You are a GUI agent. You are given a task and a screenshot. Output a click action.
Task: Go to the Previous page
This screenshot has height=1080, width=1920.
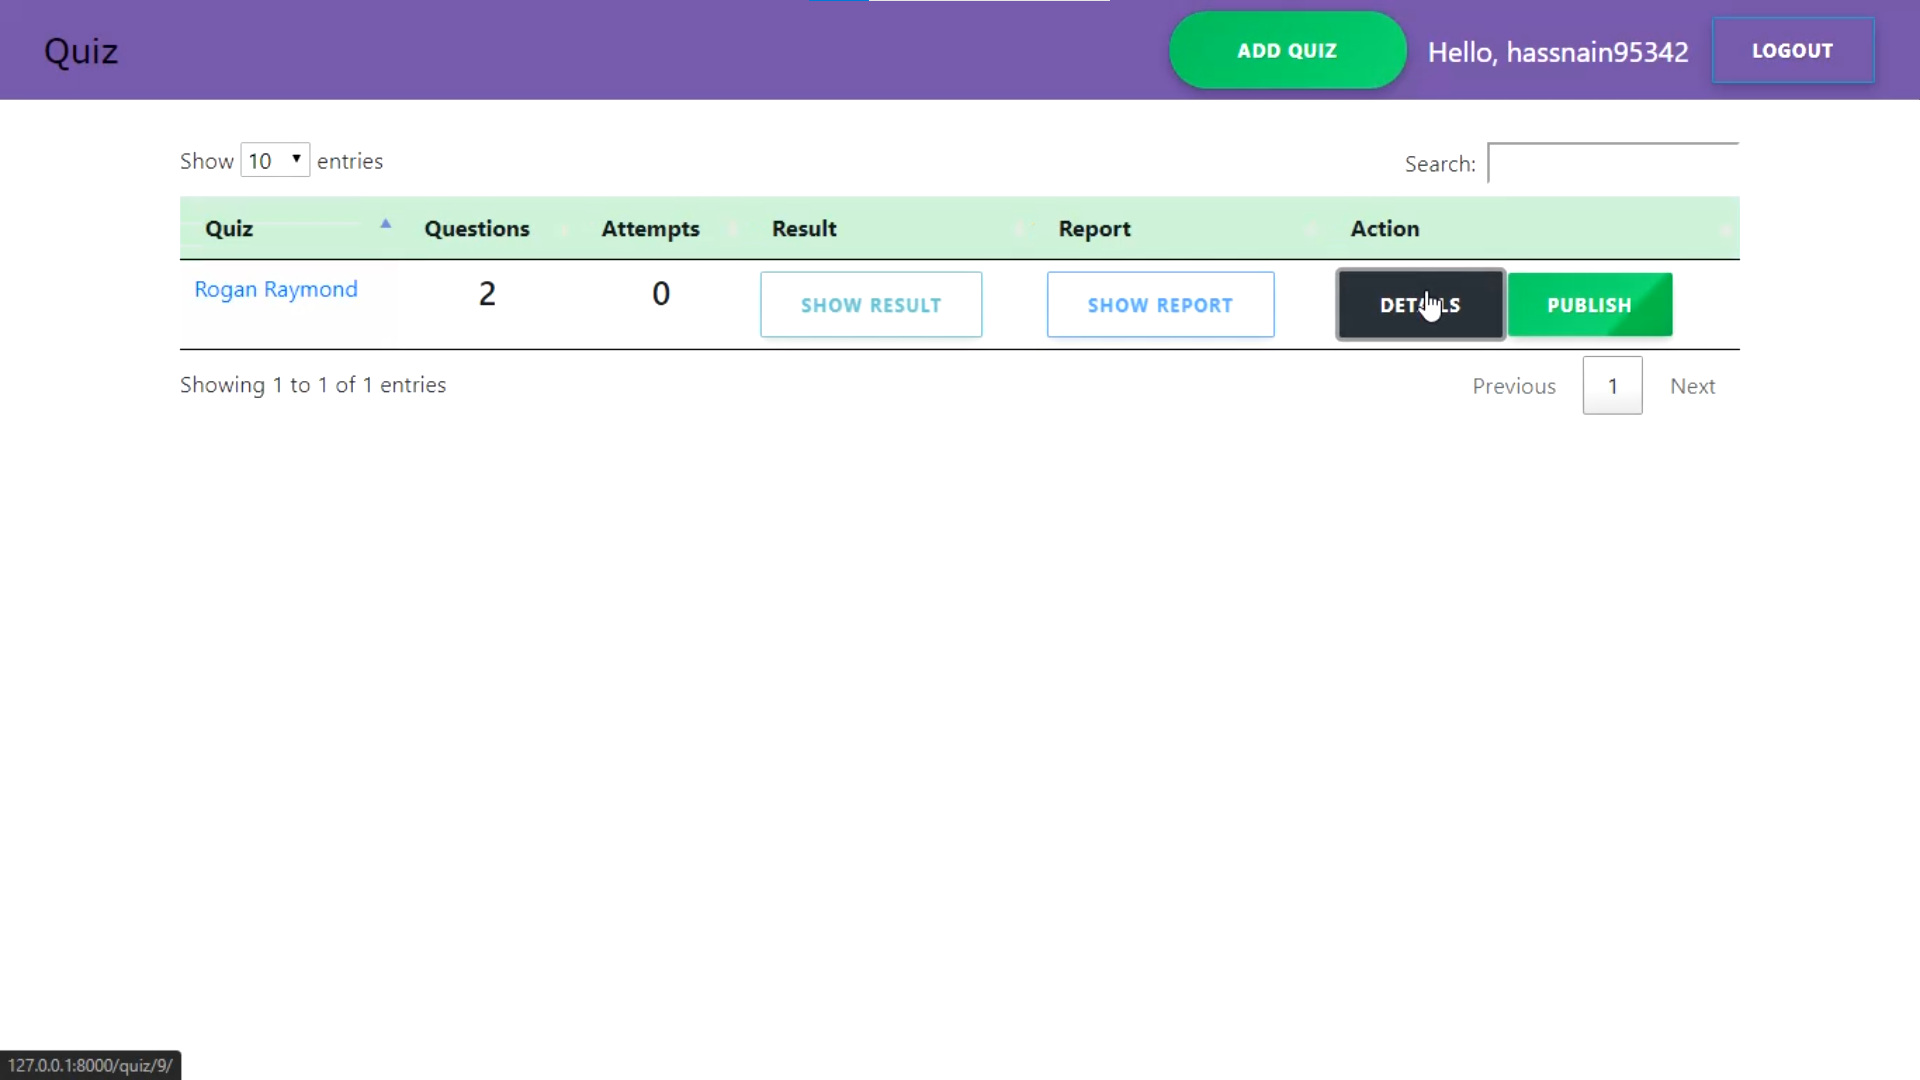tap(1513, 386)
